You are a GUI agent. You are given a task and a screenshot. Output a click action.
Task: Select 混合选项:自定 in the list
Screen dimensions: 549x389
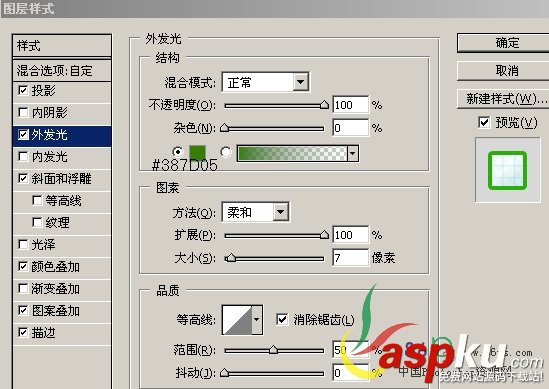tap(62, 71)
